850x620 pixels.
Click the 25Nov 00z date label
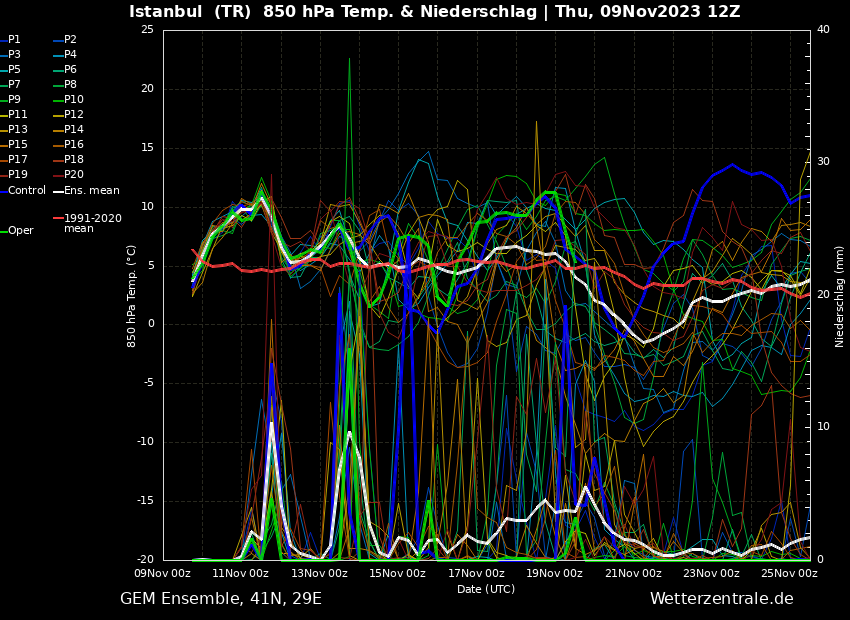tap(789, 573)
